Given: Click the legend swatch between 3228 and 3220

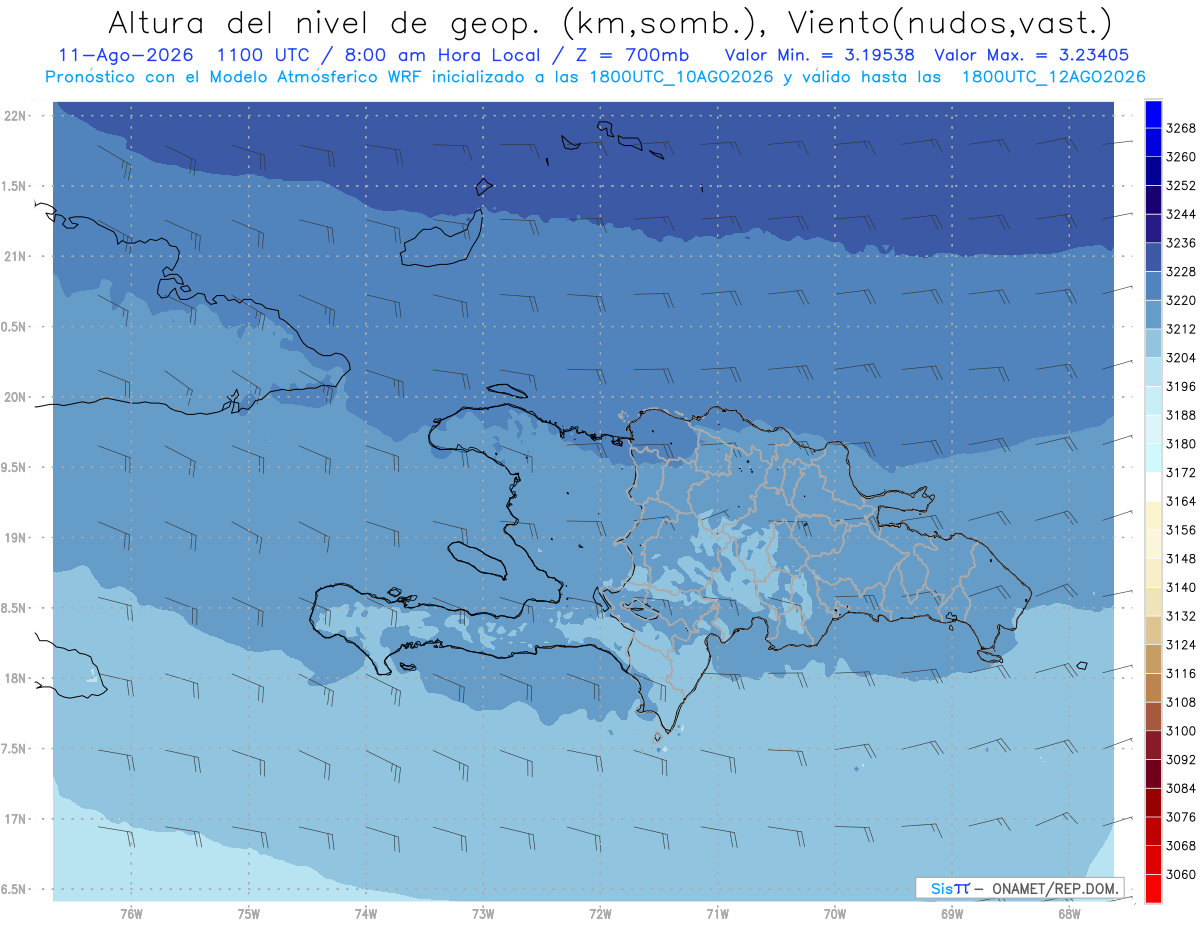Looking at the screenshot, I should pos(1153,285).
